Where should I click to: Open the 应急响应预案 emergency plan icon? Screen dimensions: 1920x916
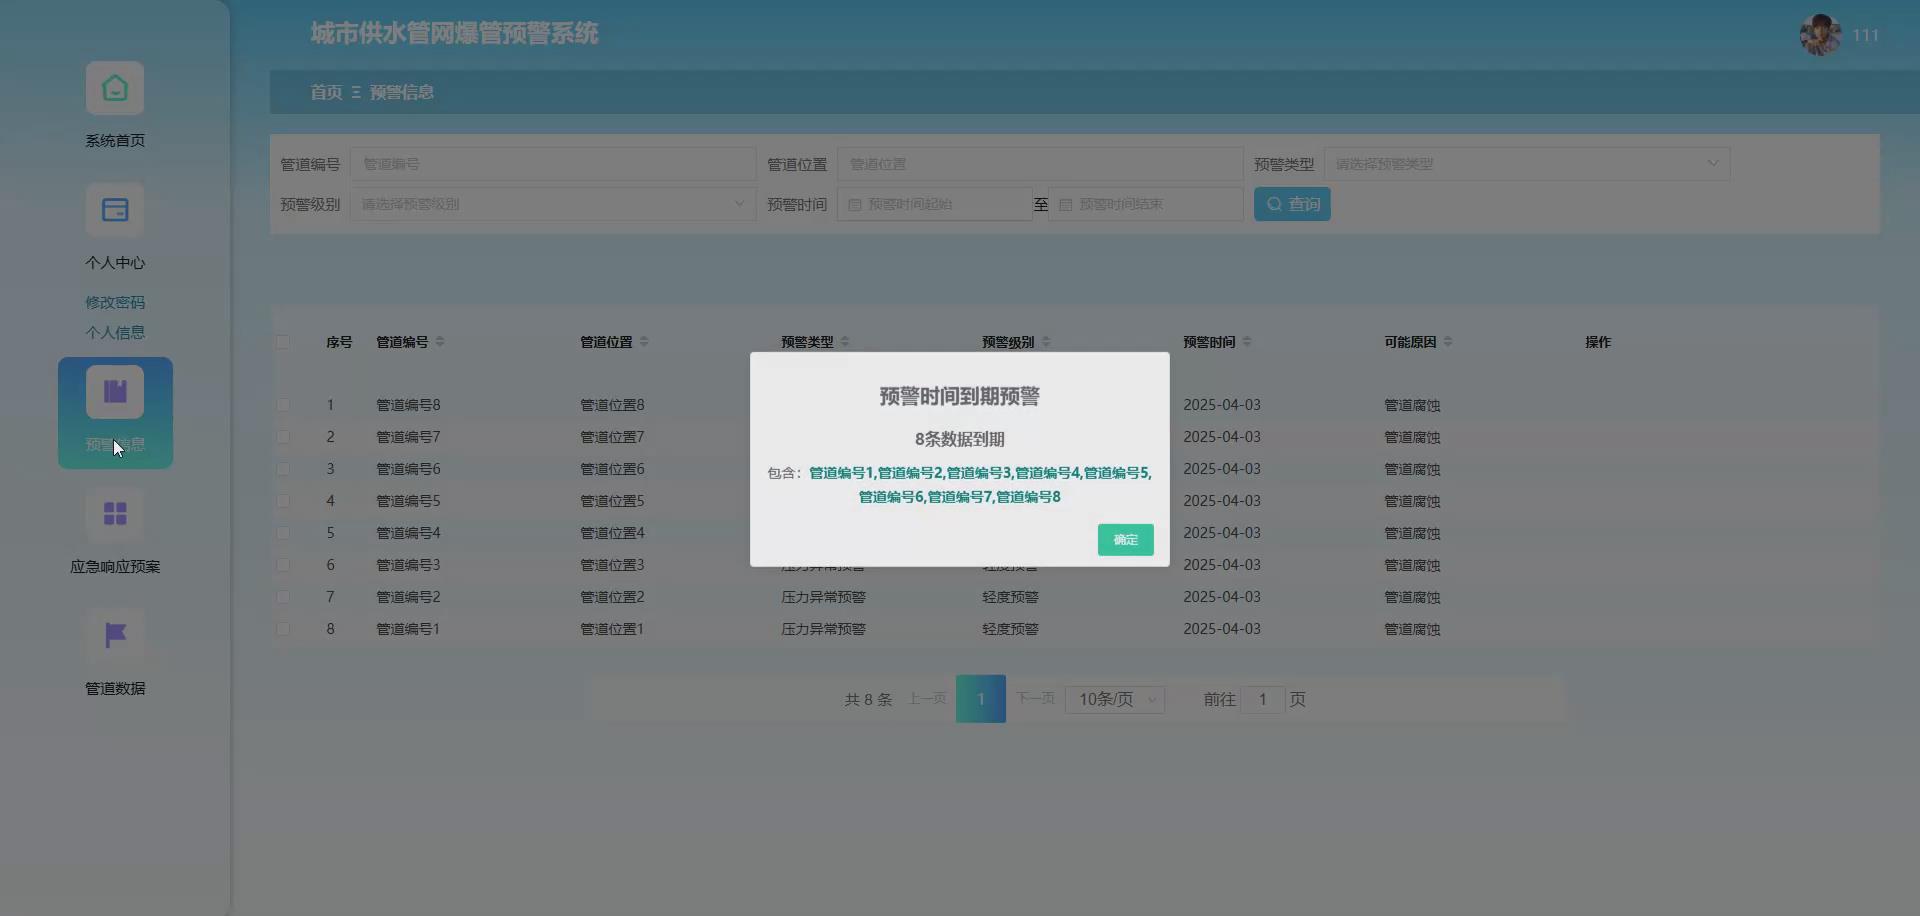click(114, 514)
